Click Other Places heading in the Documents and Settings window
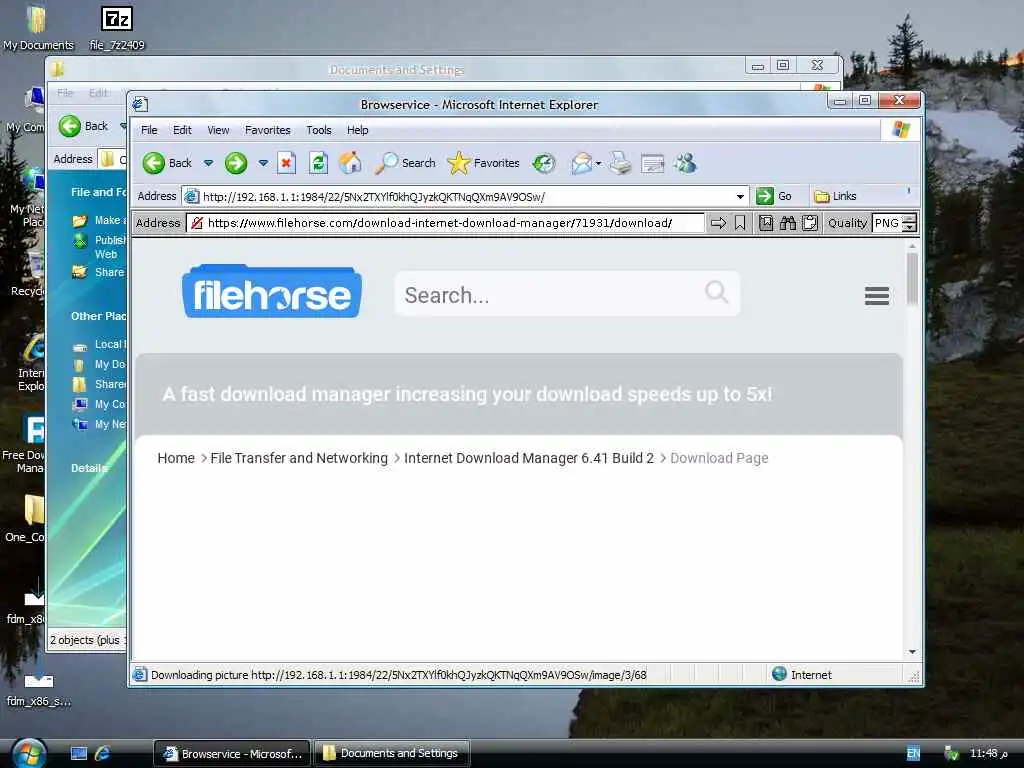The height and width of the screenshot is (768, 1024). coord(98,316)
